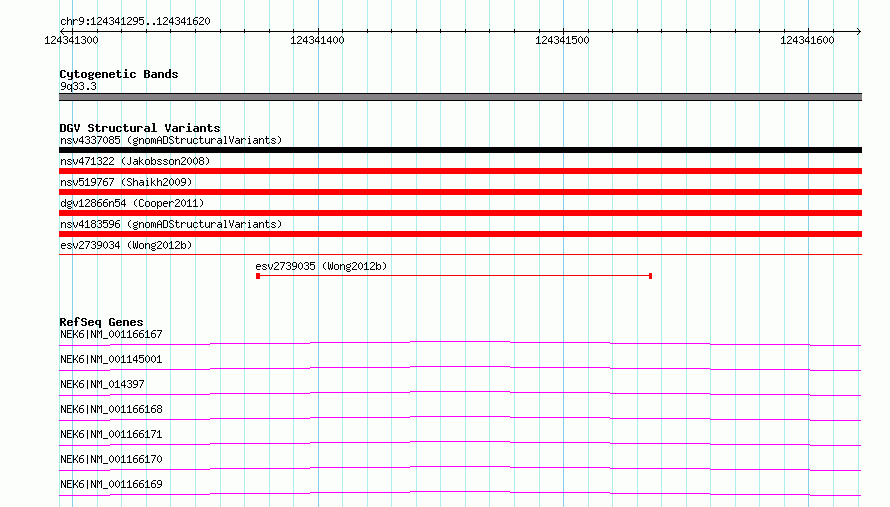The image size is (890, 507).
Task: Open the esv2739035 (Wong2012b) variant label
Action: (321, 266)
